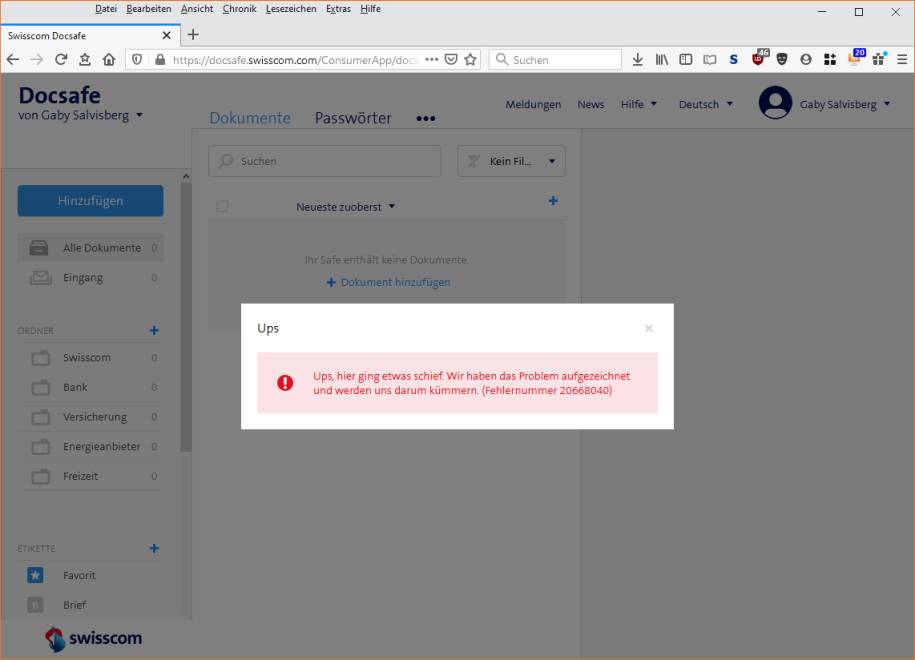The height and width of the screenshot is (660, 915).
Task: Open uBlock Origin icon with badge 46
Action: (759, 58)
